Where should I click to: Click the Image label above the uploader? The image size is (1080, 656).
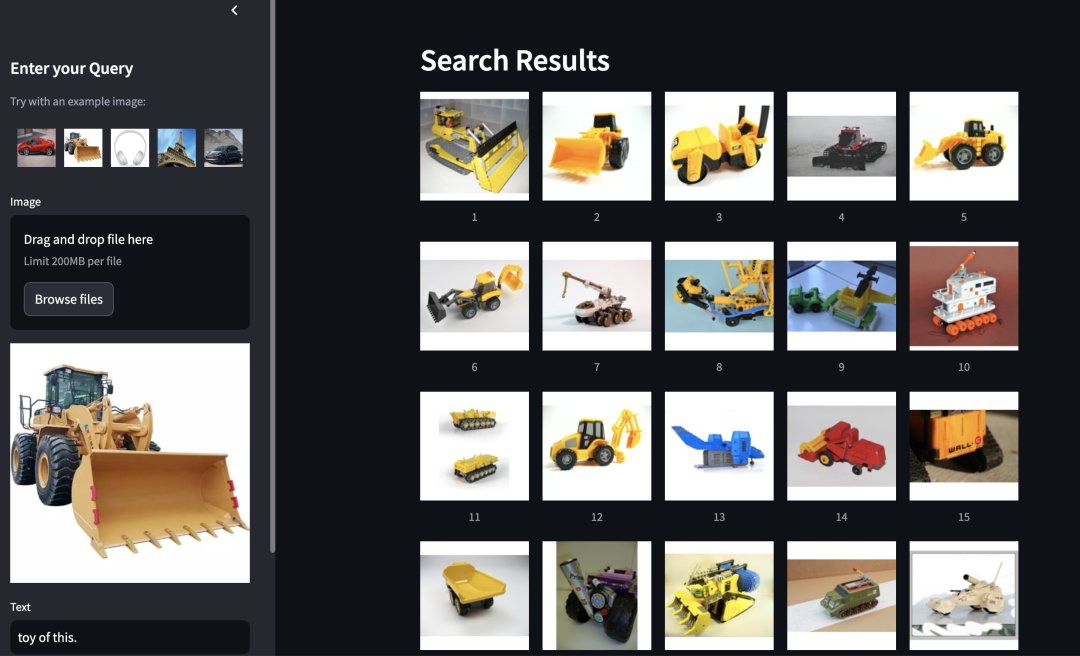[x=25, y=202]
